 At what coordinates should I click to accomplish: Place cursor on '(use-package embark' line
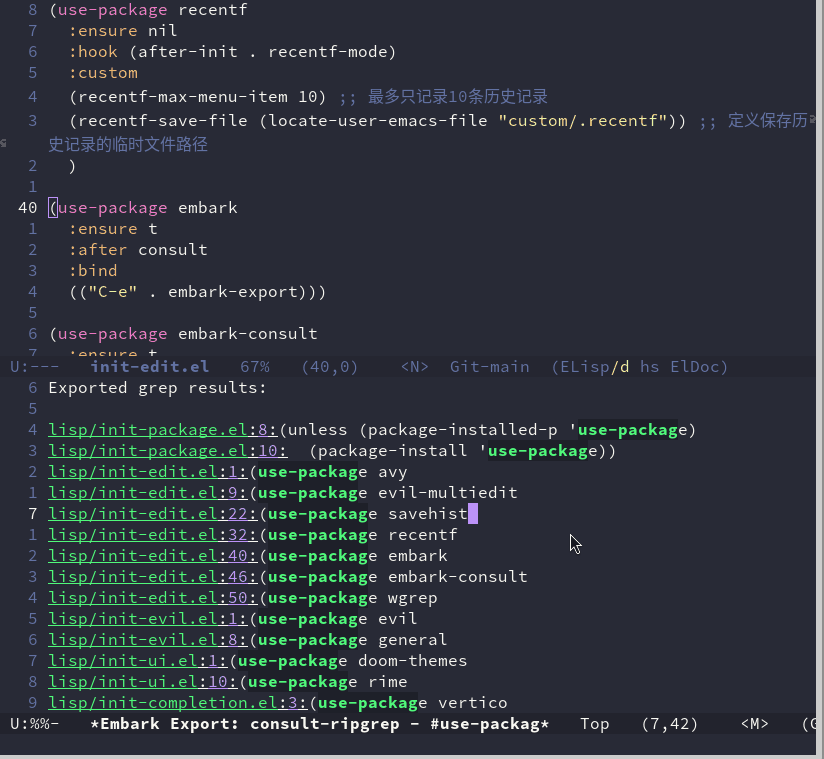143,208
